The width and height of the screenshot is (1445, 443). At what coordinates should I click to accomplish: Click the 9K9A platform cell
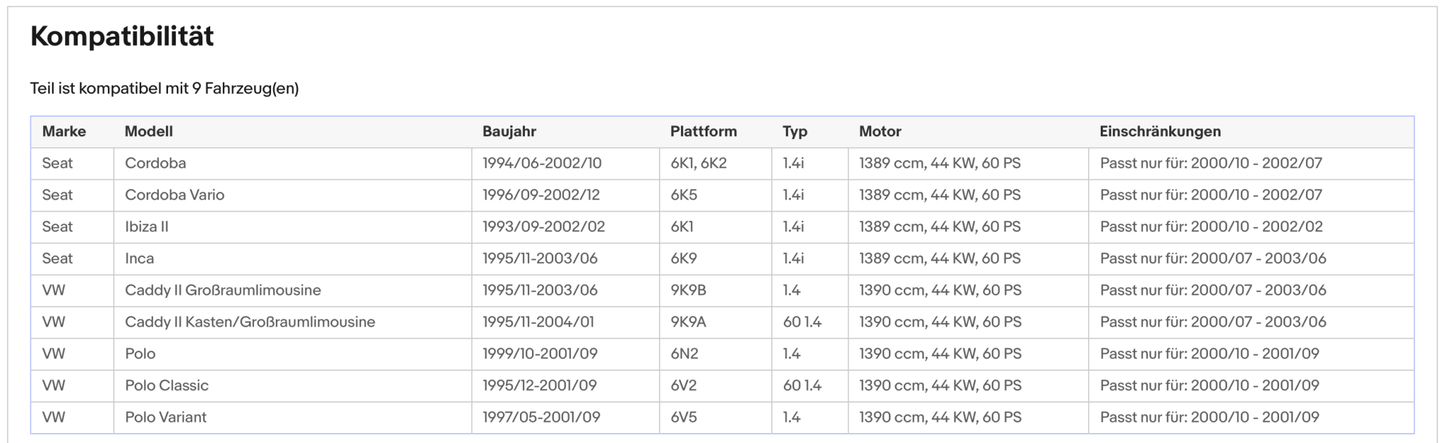pos(689,322)
